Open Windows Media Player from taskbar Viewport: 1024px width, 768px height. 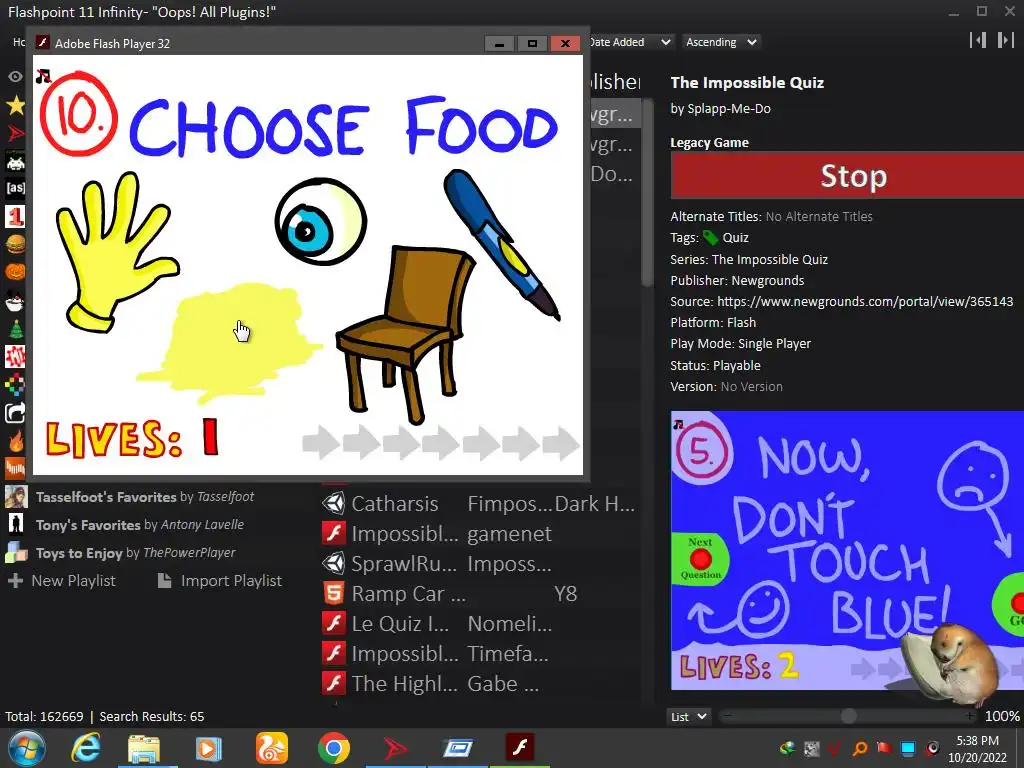point(208,748)
